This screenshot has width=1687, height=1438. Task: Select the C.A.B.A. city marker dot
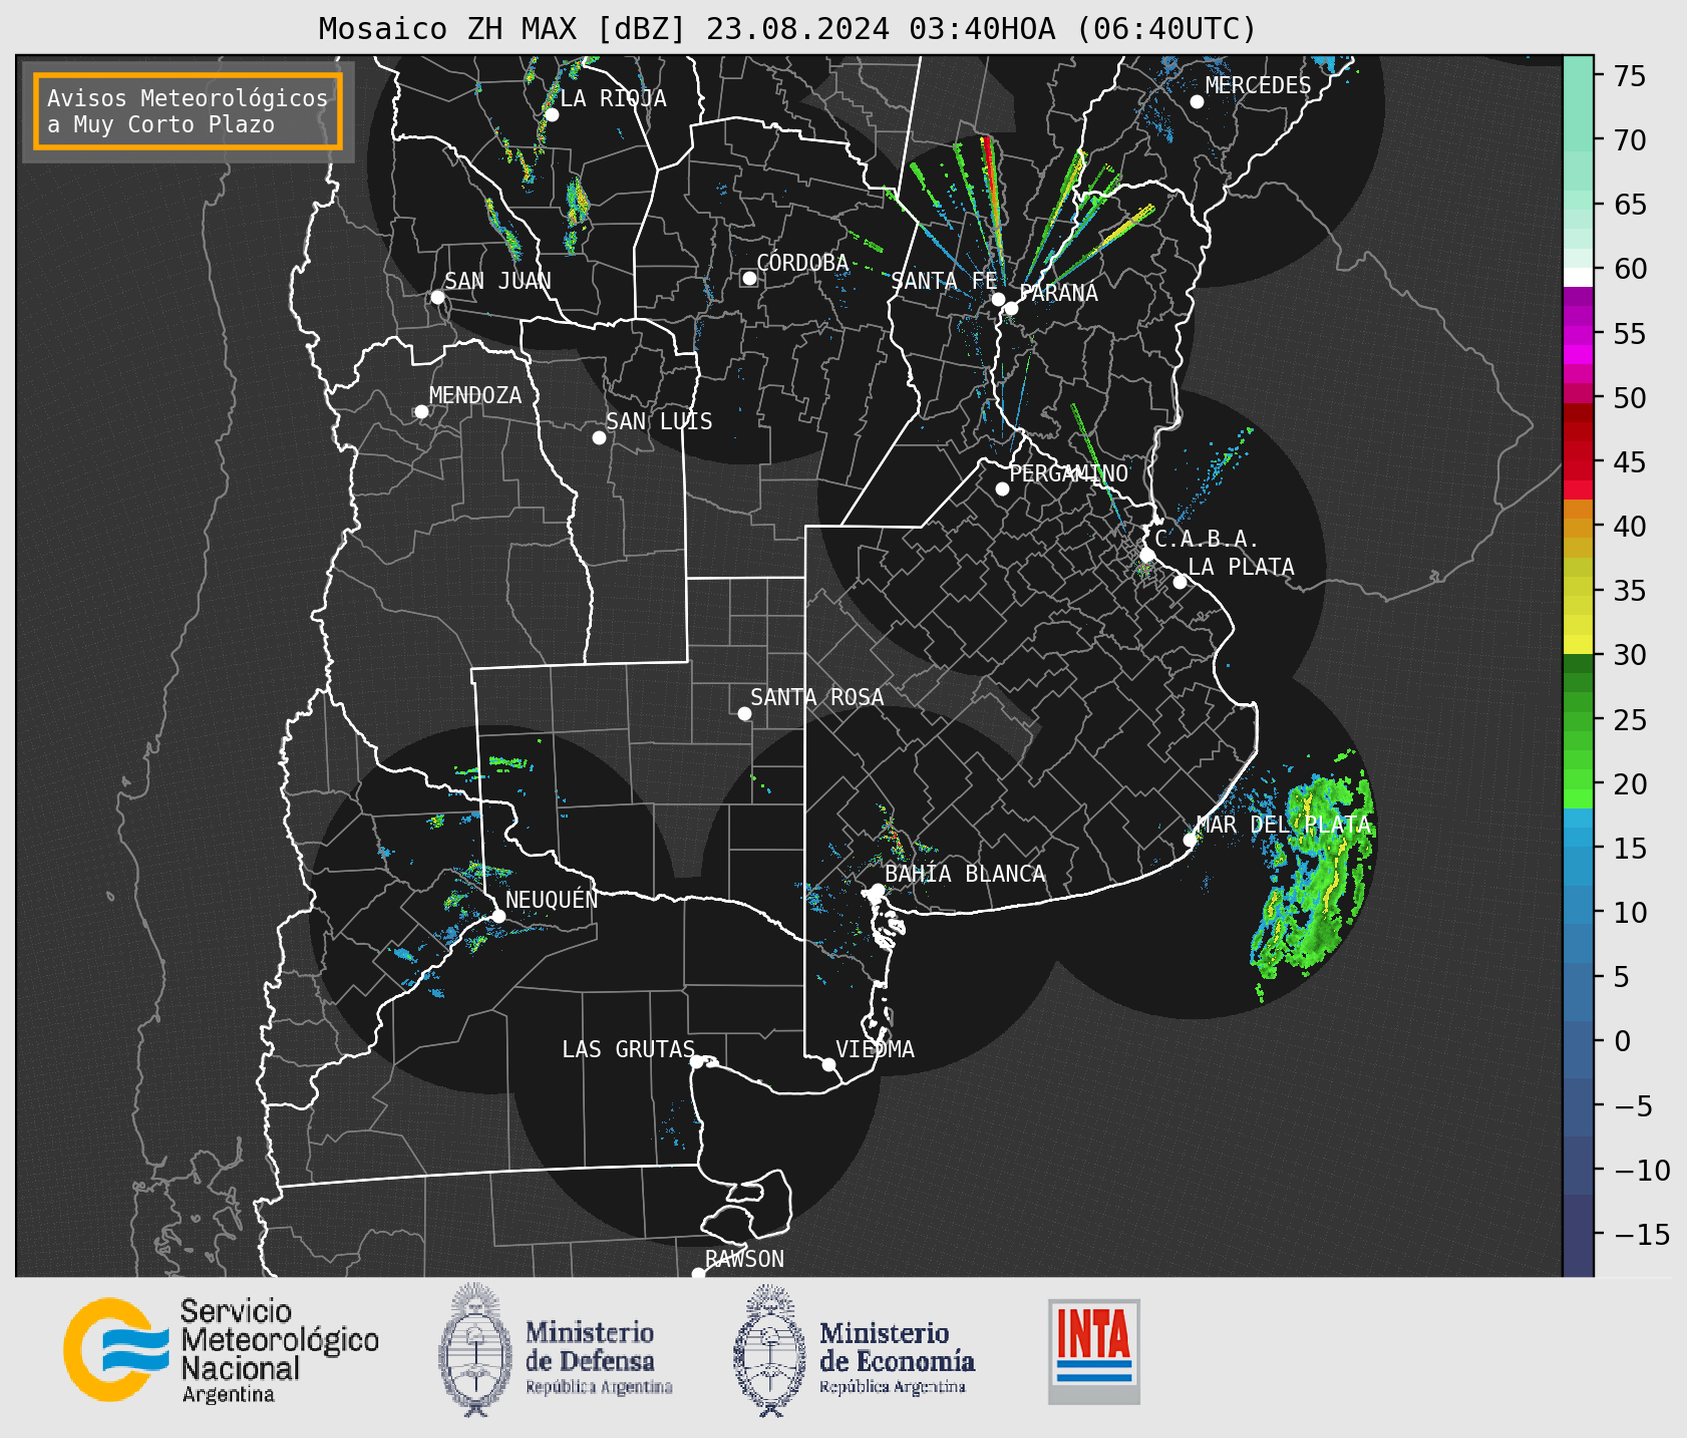(x=1148, y=555)
